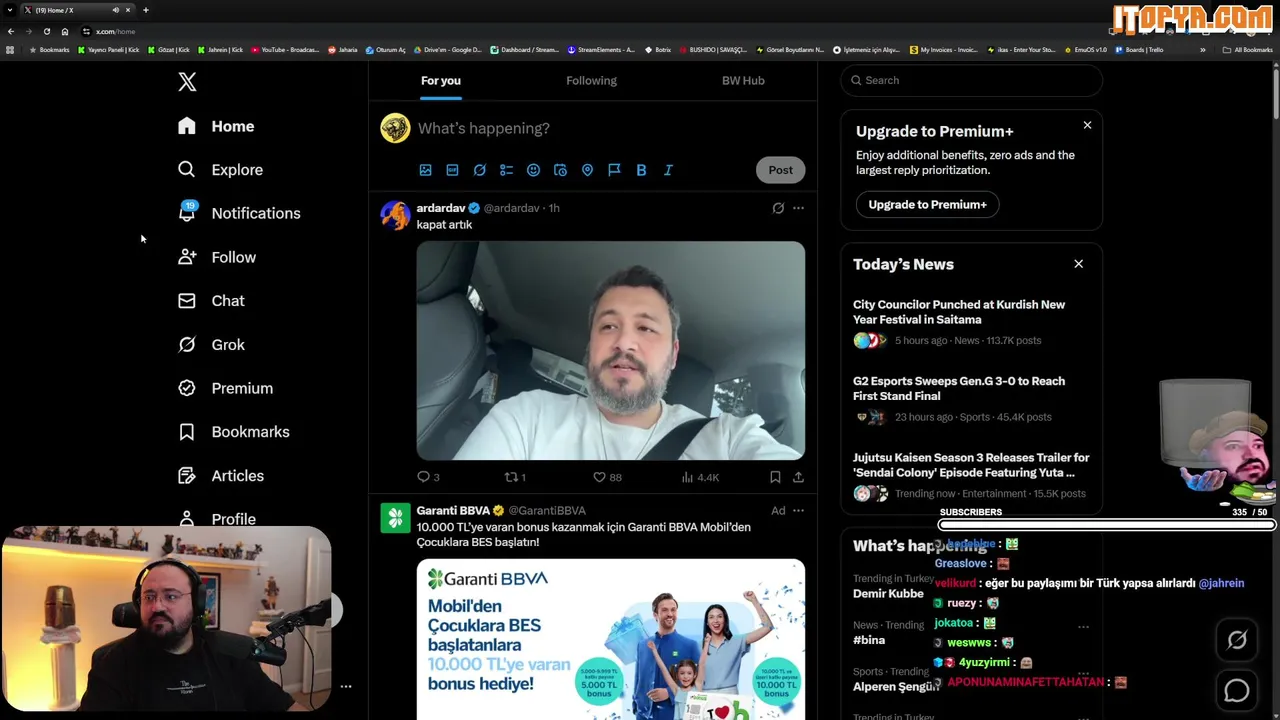
Task: Dismiss the Upgrade to Premium+ card
Action: click(x=1087, y=125)
